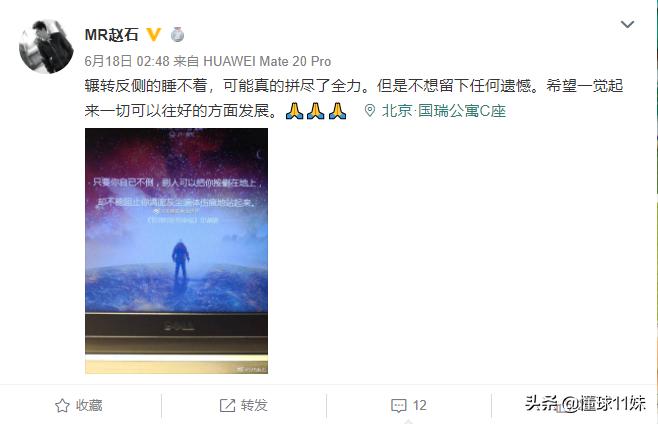Image resolution: width=658 pixels, height=424 pixels.
Task: Click the repost arrow icon
Action: (227, 406)
